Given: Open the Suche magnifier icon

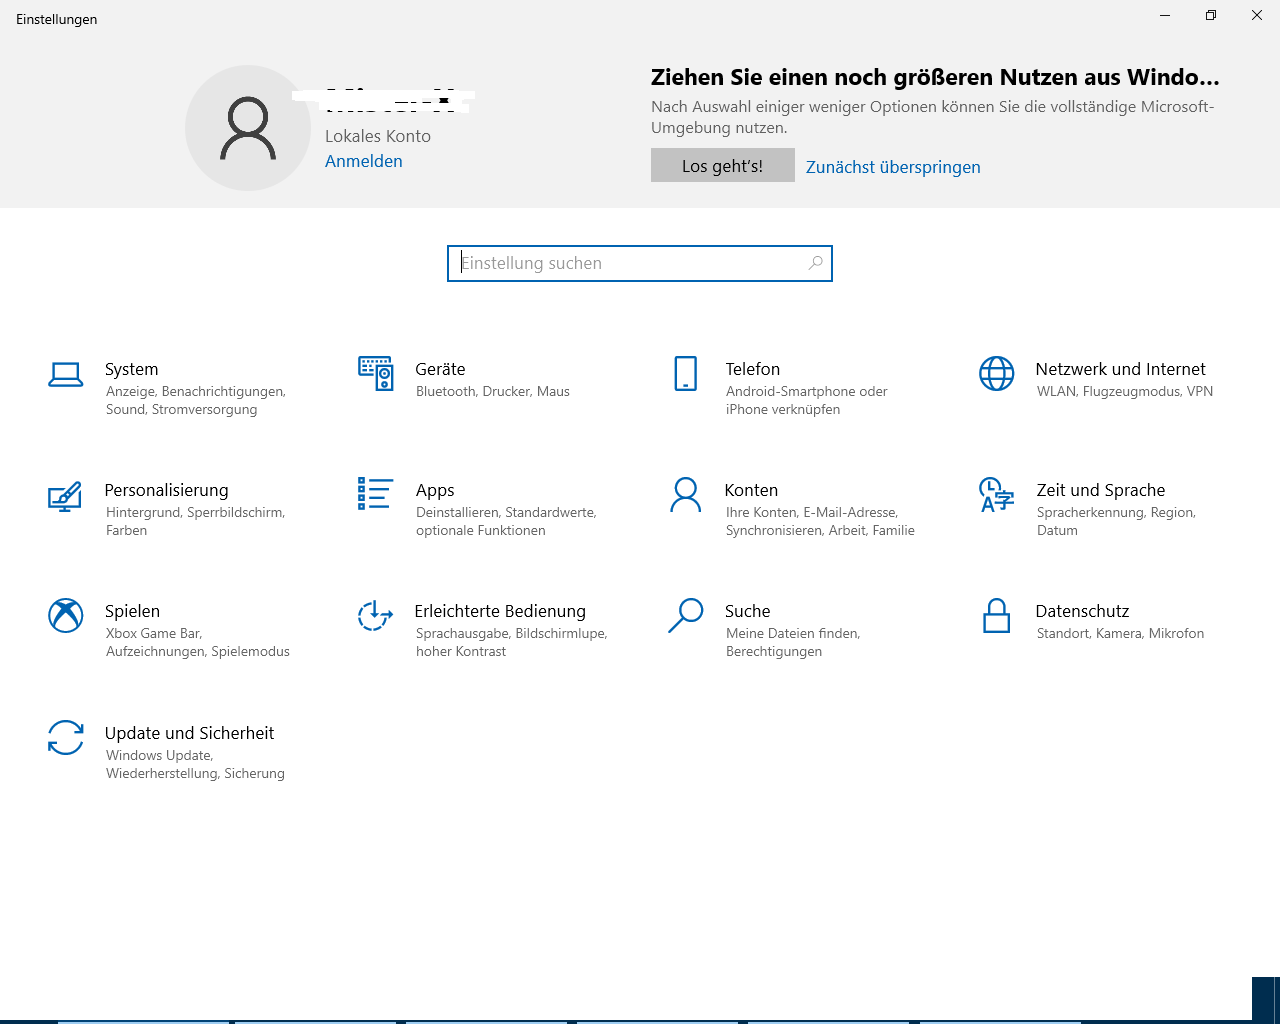Looking at the screenshot, I should point(686,616).
